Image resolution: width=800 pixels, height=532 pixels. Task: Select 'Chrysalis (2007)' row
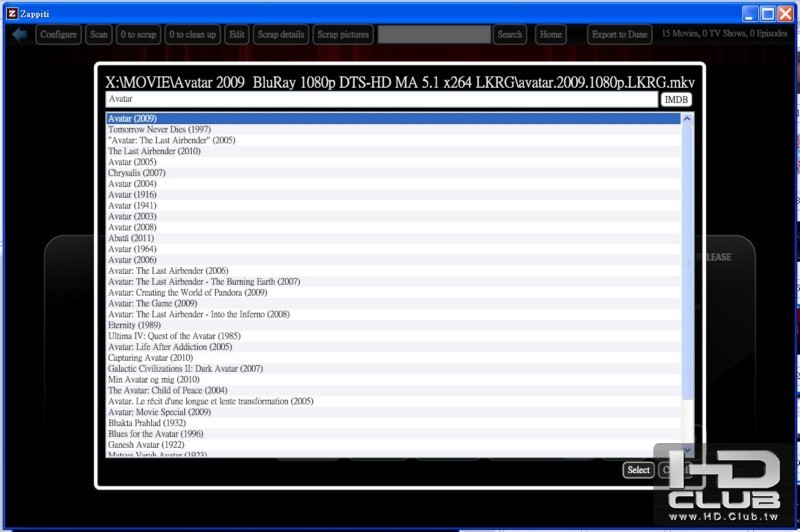point(393,173)
